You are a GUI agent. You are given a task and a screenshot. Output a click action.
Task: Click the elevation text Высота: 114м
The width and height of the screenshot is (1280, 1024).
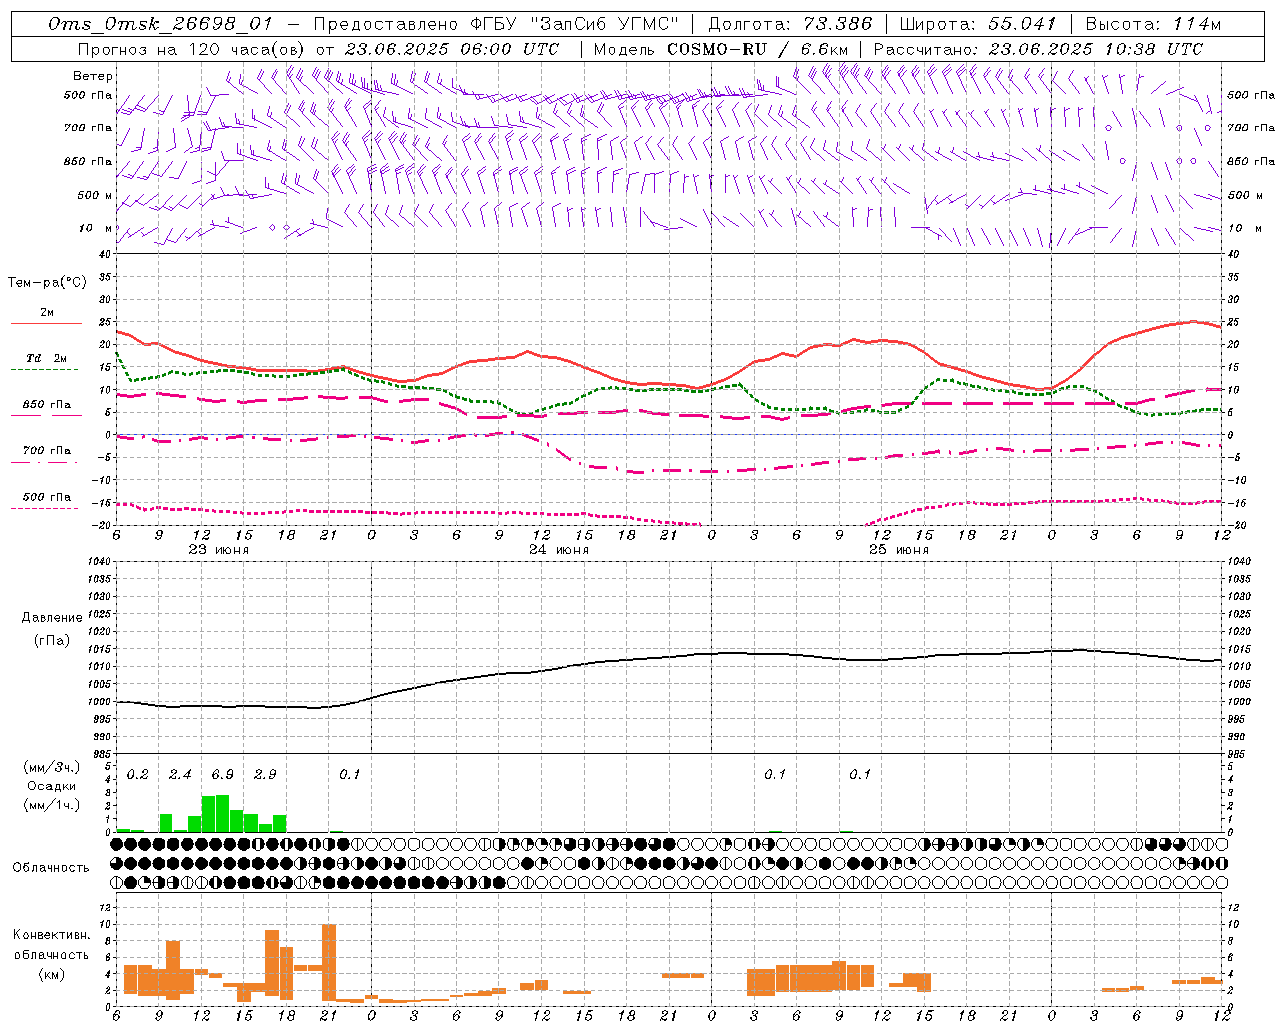coord(1153,24)
